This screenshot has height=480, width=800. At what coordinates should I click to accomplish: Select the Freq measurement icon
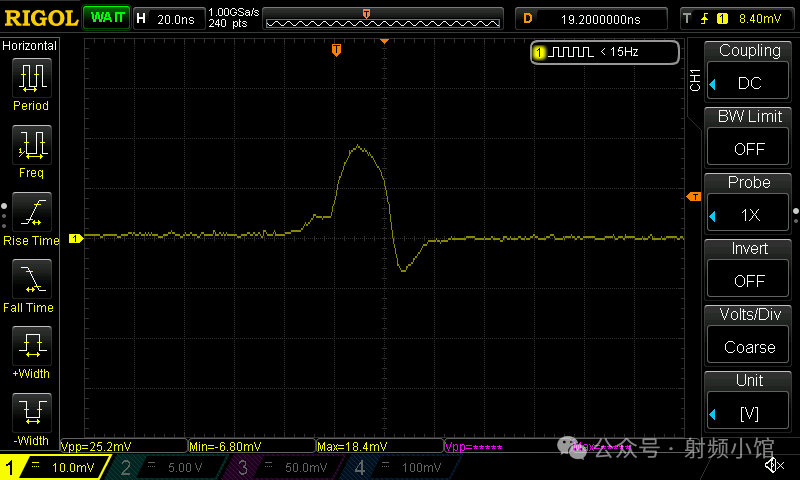(x=31, y=146)
